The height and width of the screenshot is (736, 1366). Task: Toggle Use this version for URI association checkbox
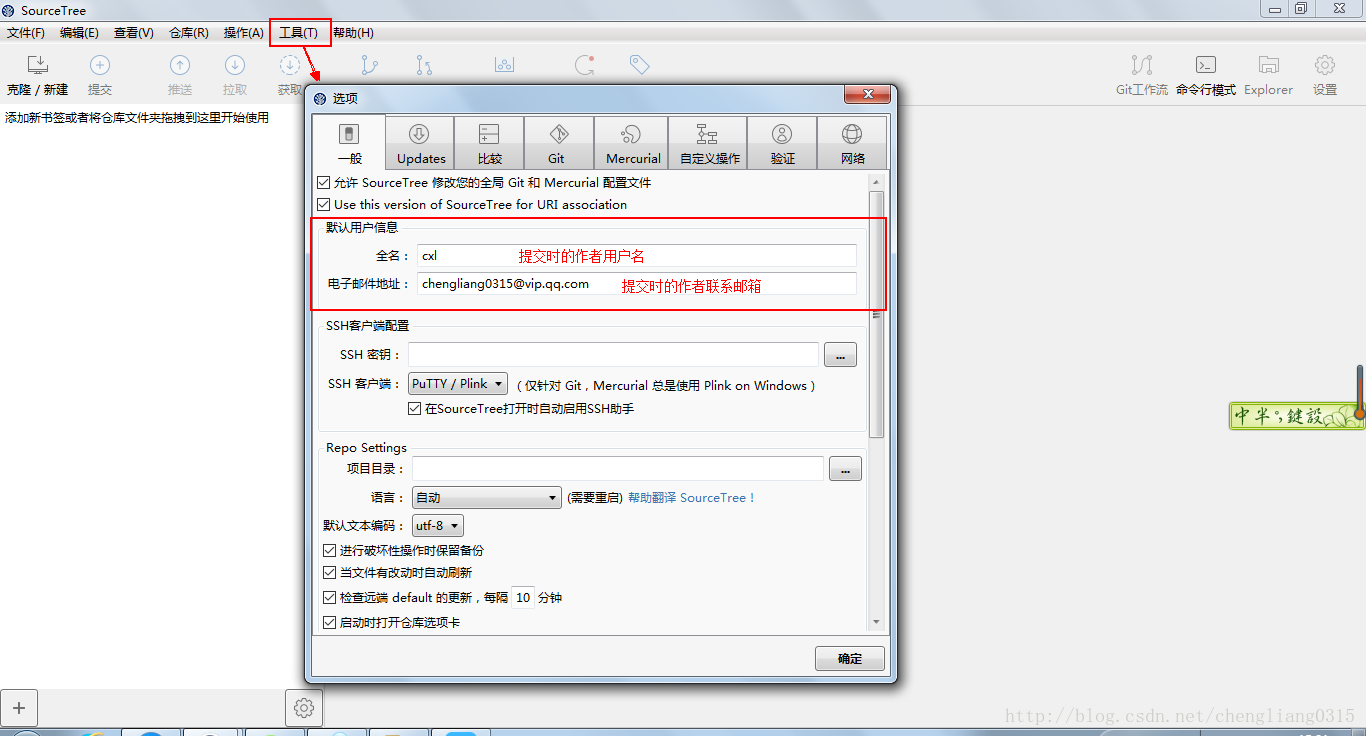[x=323, y=205]
